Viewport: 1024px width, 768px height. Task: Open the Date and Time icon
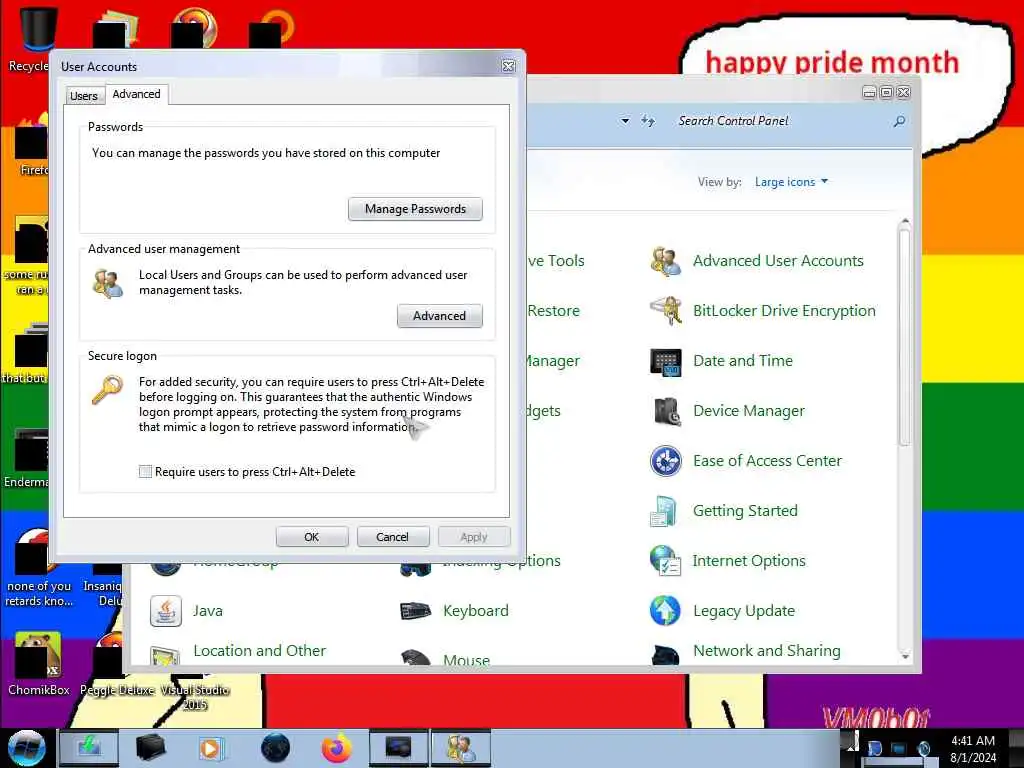(665, 361)
